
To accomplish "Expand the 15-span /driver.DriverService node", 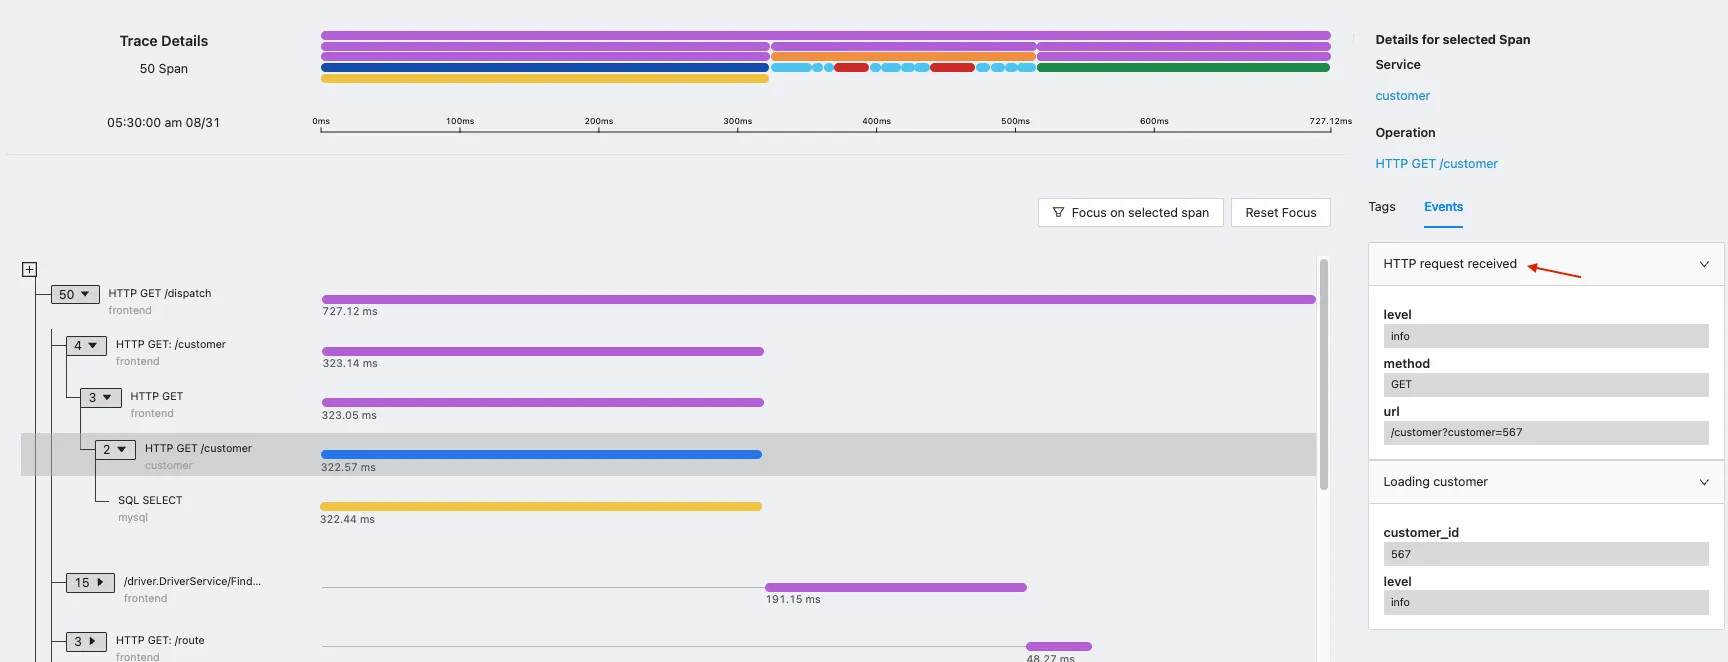I will [90, 582].
